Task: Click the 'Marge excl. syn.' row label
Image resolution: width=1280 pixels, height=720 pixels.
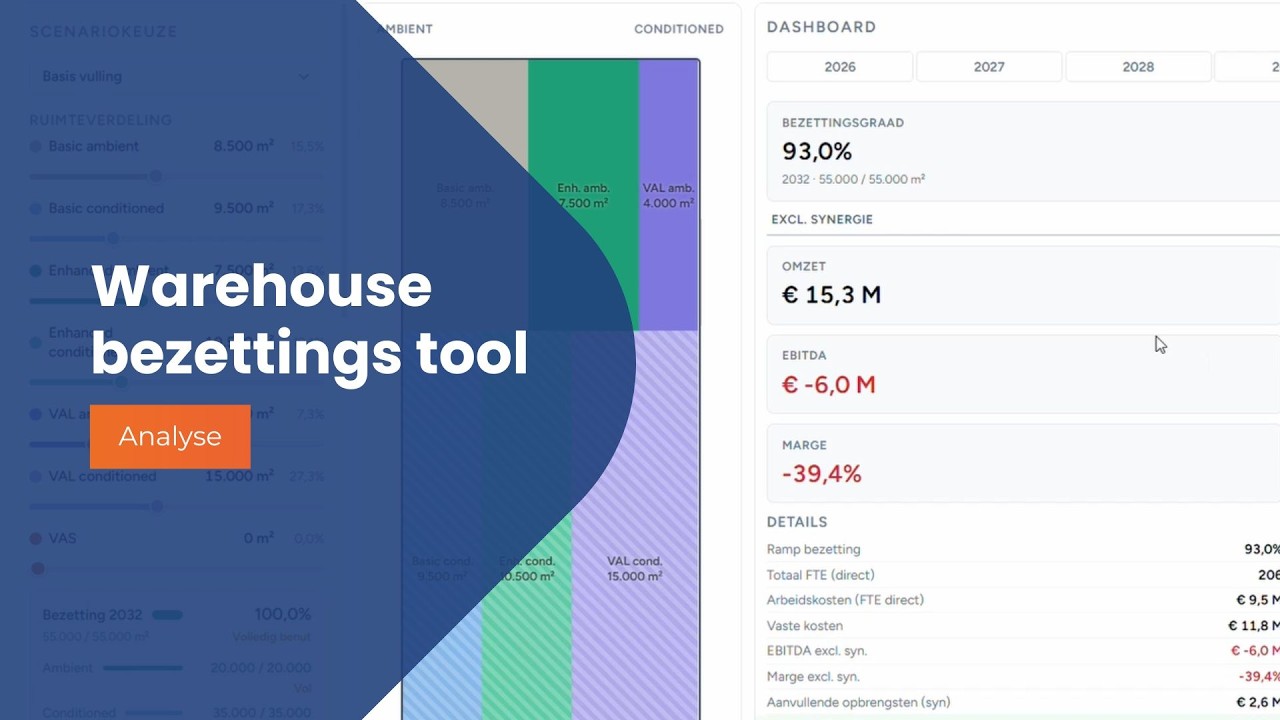Action: [x=813, y=677]
